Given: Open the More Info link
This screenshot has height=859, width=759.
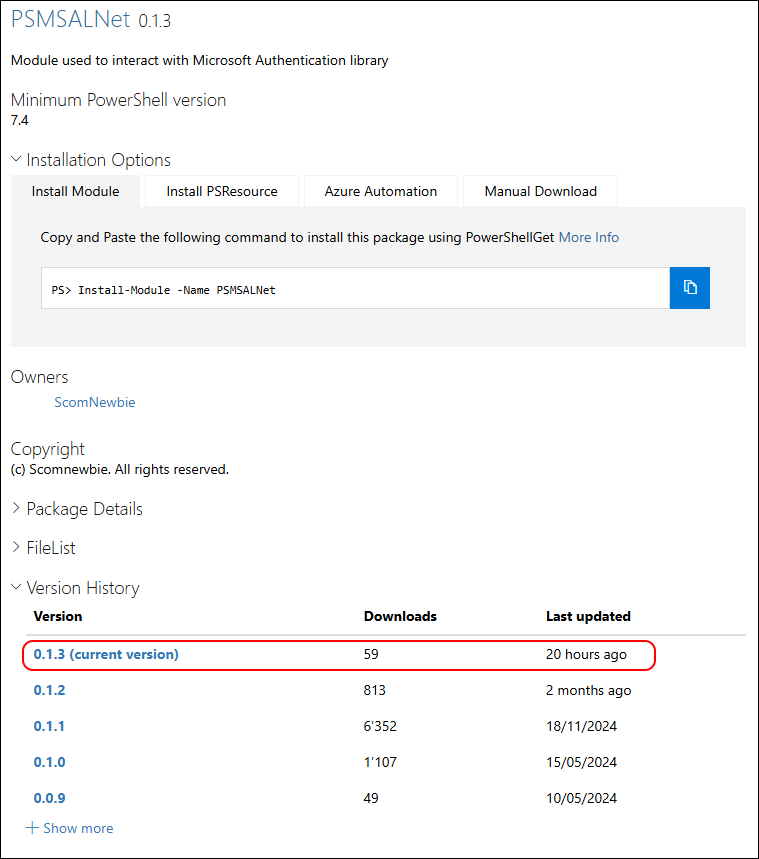Looking at the screenshot, I should click(x=588, y=237).
